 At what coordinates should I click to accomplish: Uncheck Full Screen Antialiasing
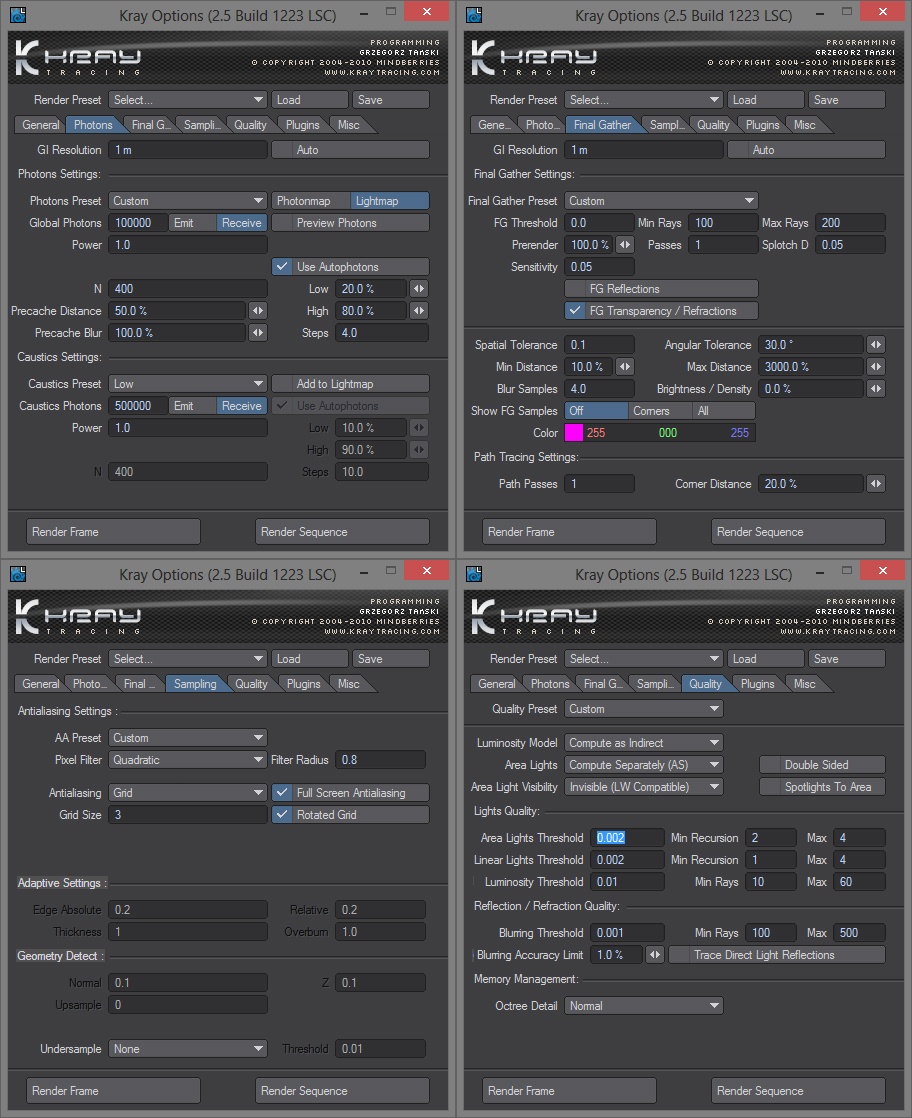coord(281,793)
